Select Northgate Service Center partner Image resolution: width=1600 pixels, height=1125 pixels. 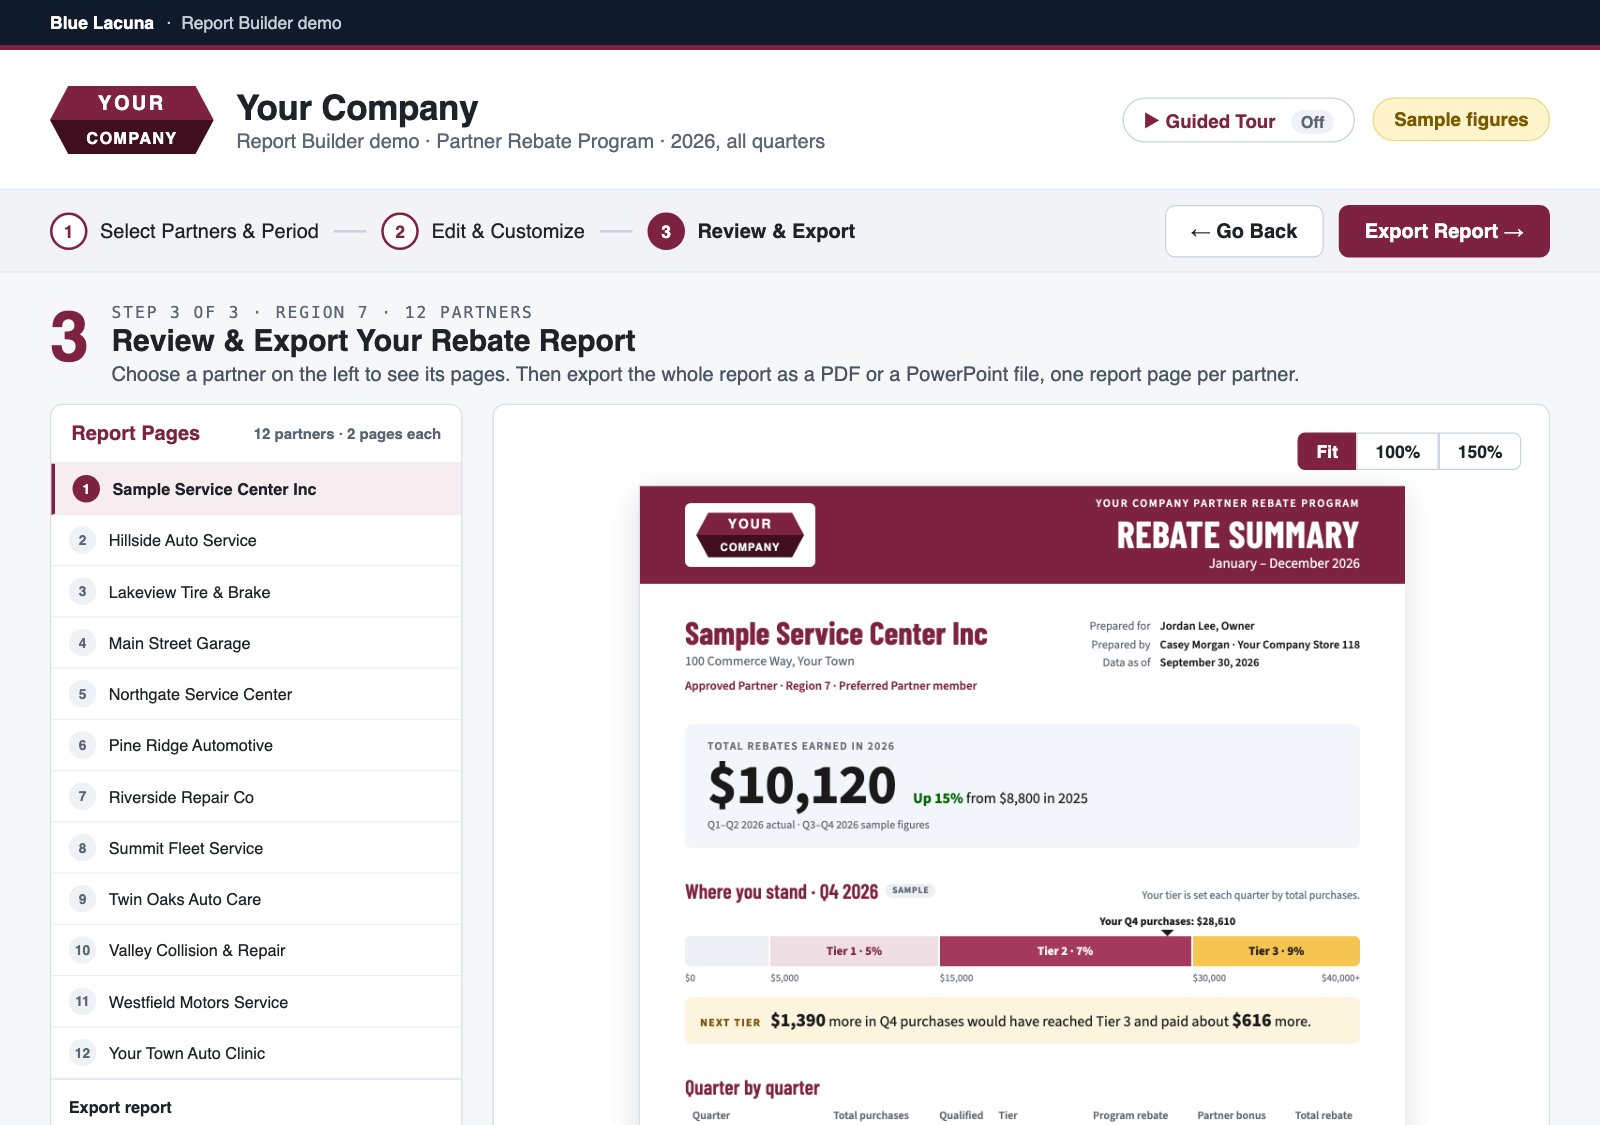[x=257, y=694]
